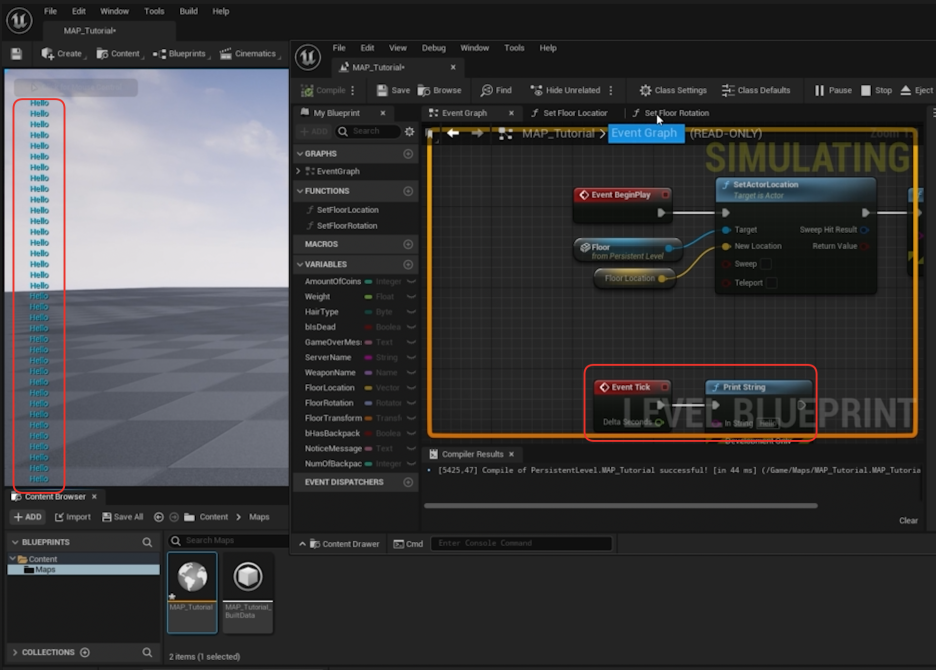The width and height of the screenshot is (936, 670).
Task: Toggle visibility eye for FloorLocation variable
Action: (411, 388)
